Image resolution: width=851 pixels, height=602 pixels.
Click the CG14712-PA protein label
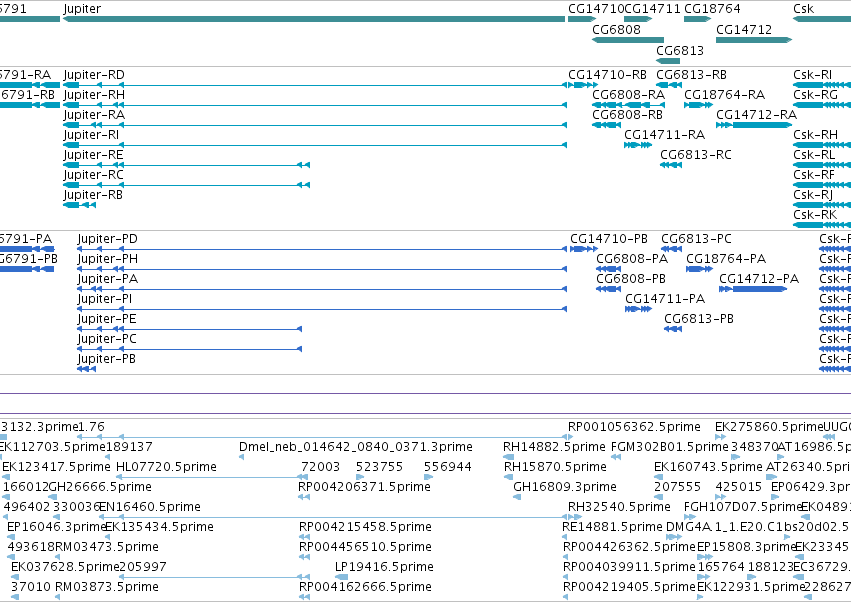(x=759, y=279)
